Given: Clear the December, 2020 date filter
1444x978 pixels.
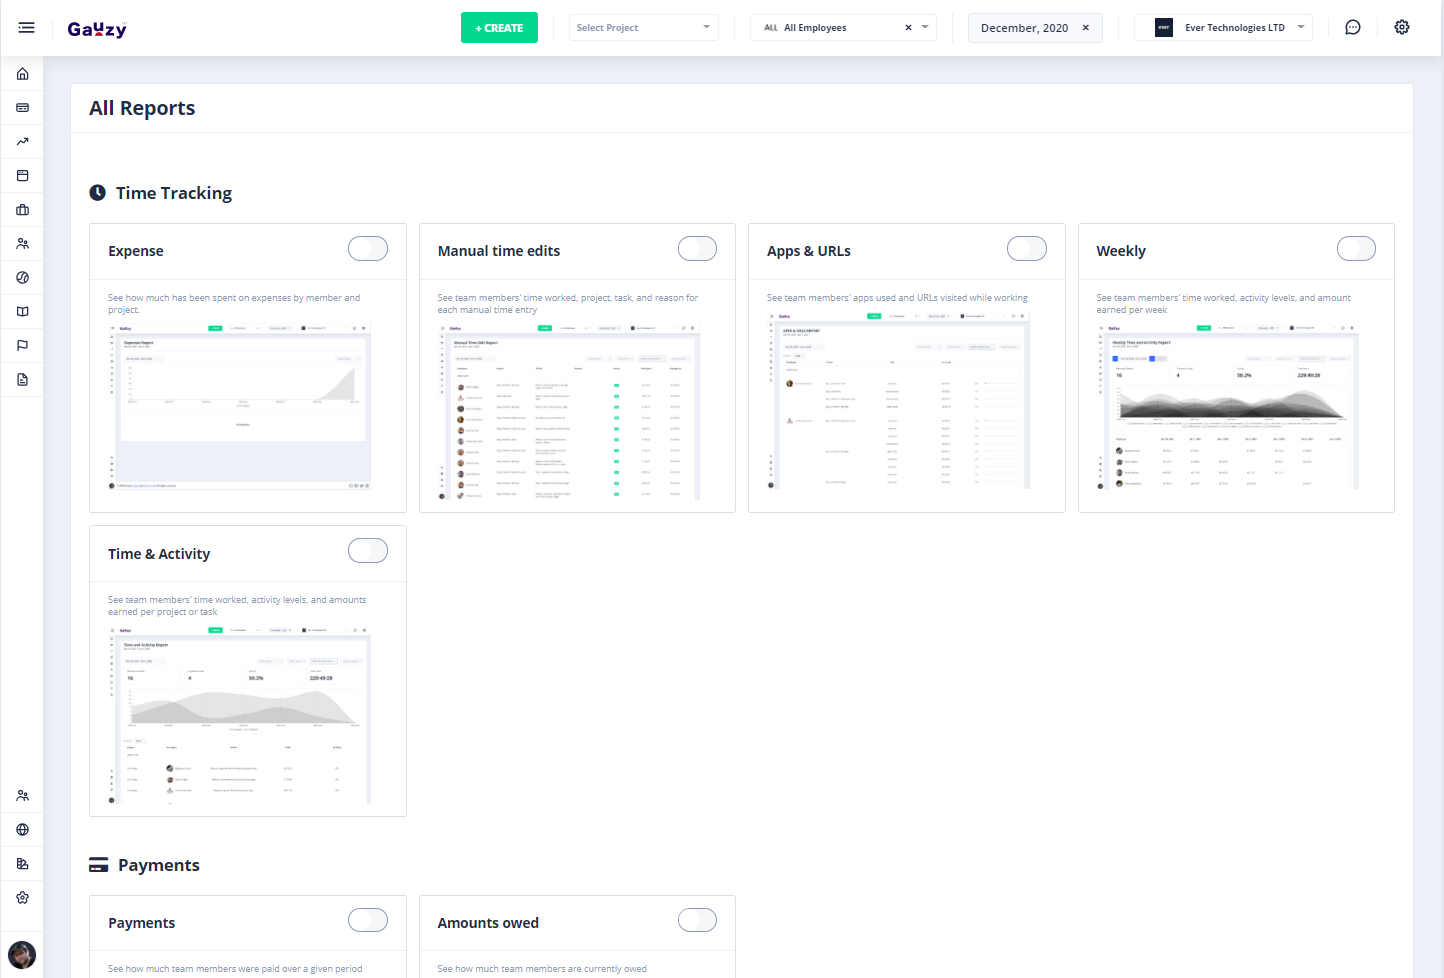Looking at the screenshot, I should [1086, 28].
